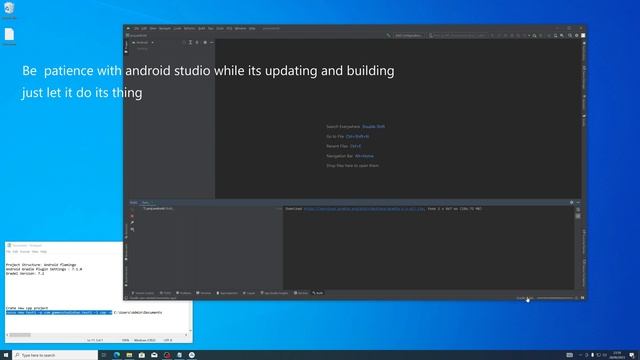Open Search Everywhere magnifier in Android Studio toolbar
The height and width of the screenshot is (360, 640).
[x=570, y=36]
